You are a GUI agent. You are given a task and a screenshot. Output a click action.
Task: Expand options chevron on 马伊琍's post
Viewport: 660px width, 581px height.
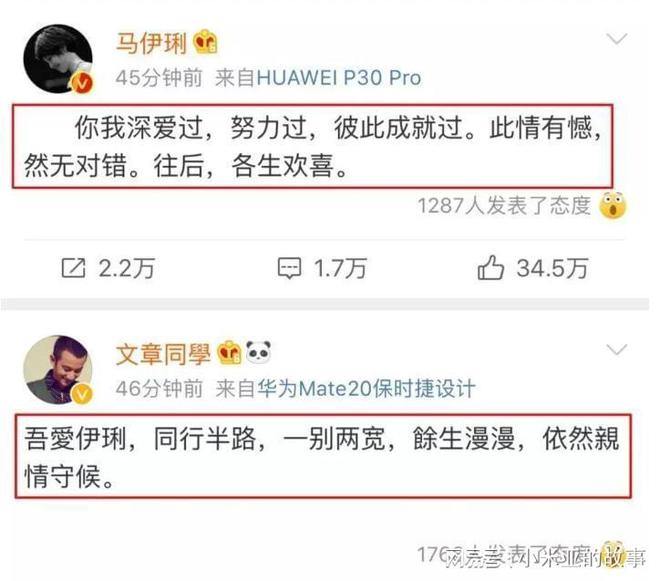point(617,39)
